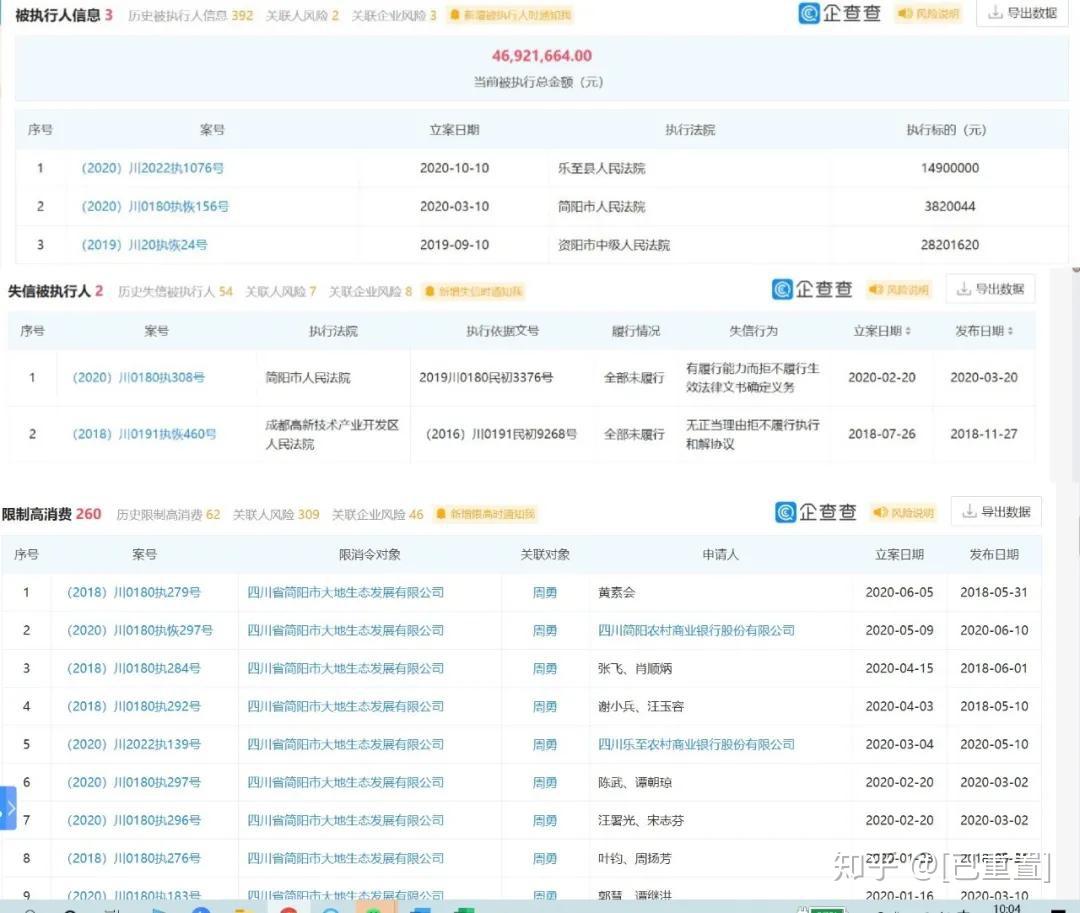Open case (2020)川2022执139号
The width and height of the screenshot is (1080, 913).
(134, 744)
